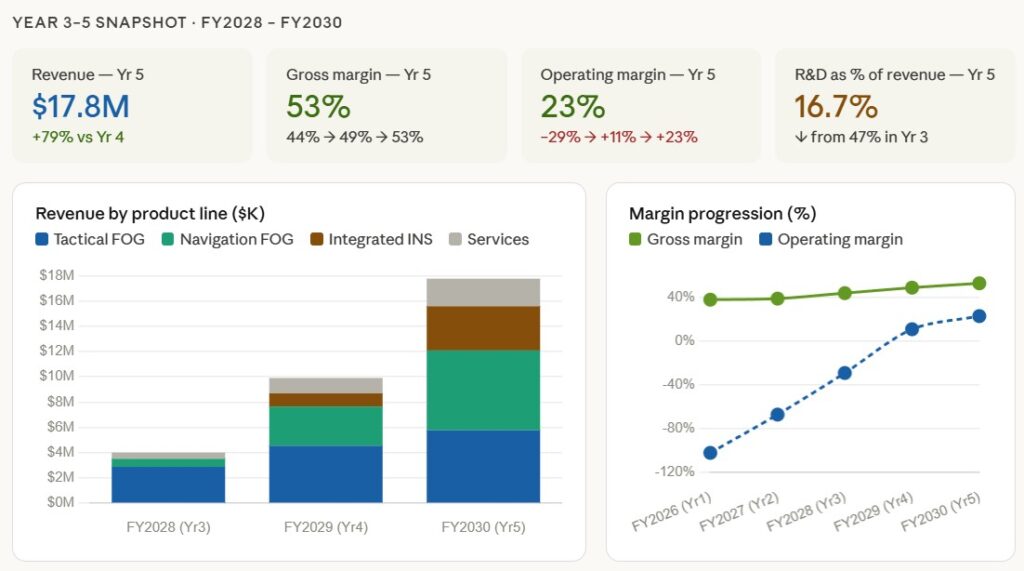
Task: Click the FY2029 (Yr4) Operating margin data point
Action: (x=912, y=329)
